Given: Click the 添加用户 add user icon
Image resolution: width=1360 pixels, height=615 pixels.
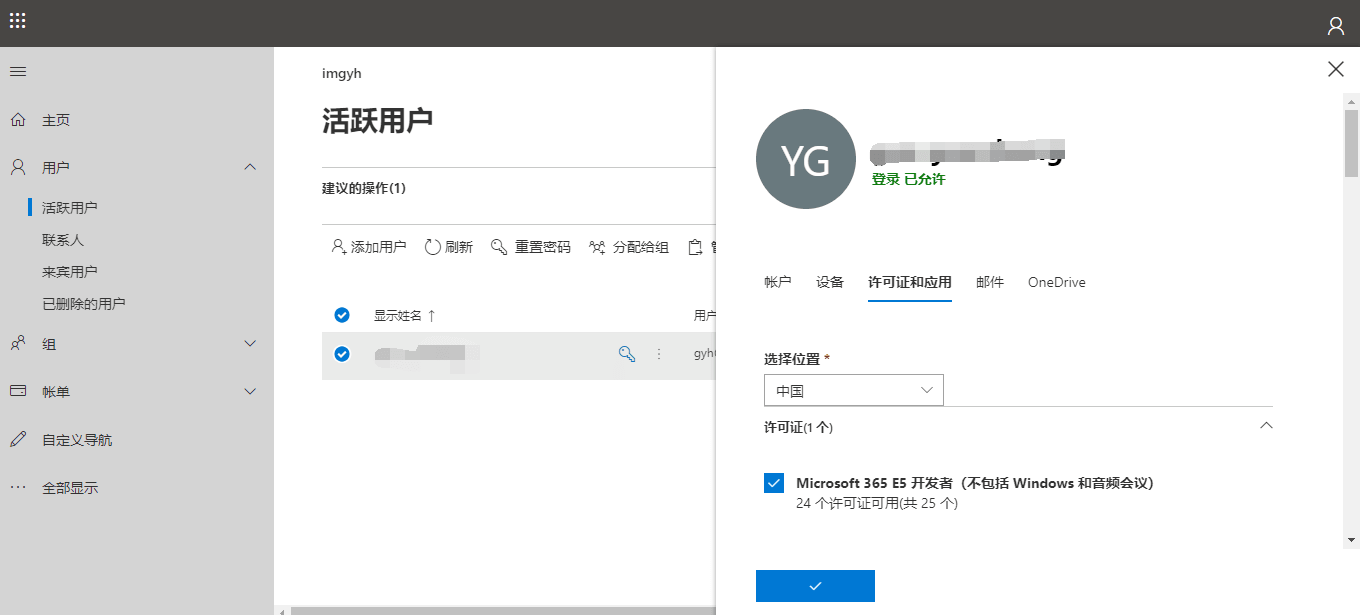Looking at the screenshot, I should coord(339,246).
